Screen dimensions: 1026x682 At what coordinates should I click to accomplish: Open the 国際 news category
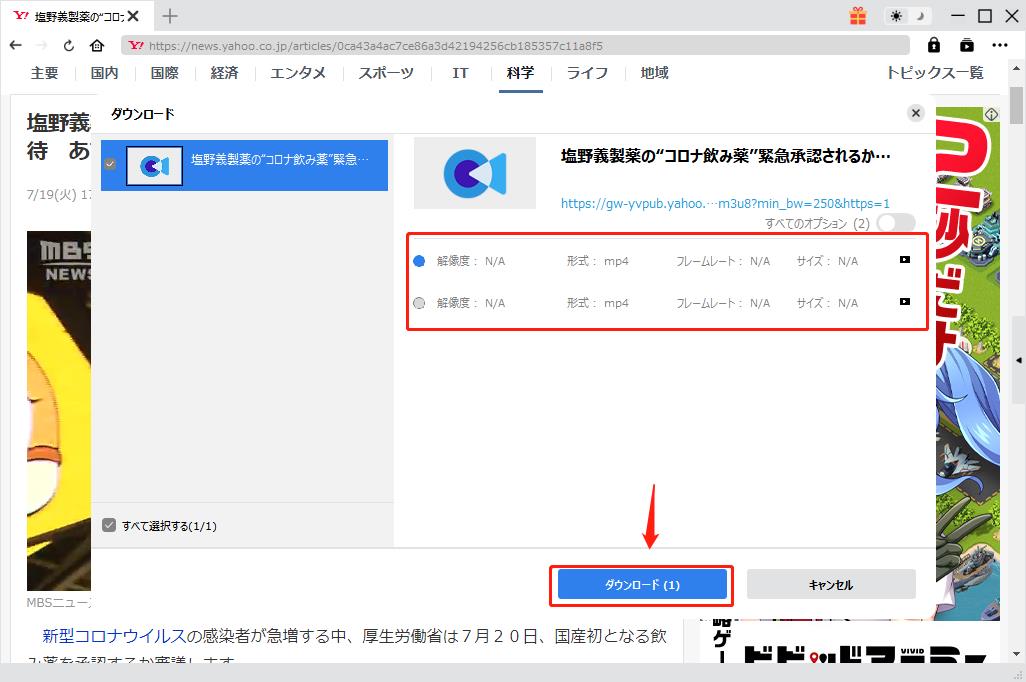164,73
